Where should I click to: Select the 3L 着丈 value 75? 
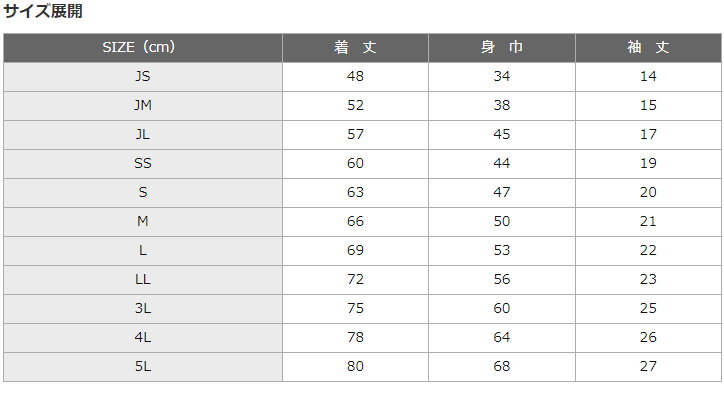point(355,308)
